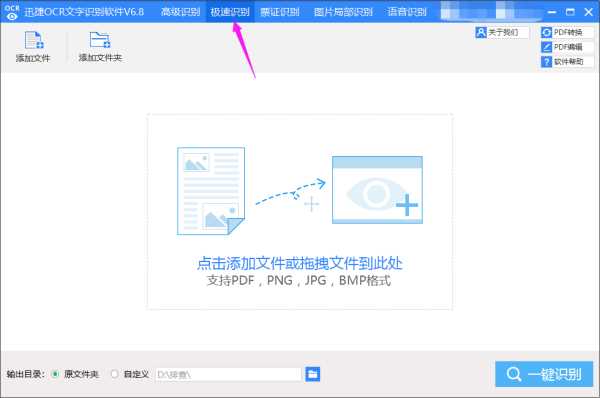Click the blue browse folder icon

click(x=313, y=374)
